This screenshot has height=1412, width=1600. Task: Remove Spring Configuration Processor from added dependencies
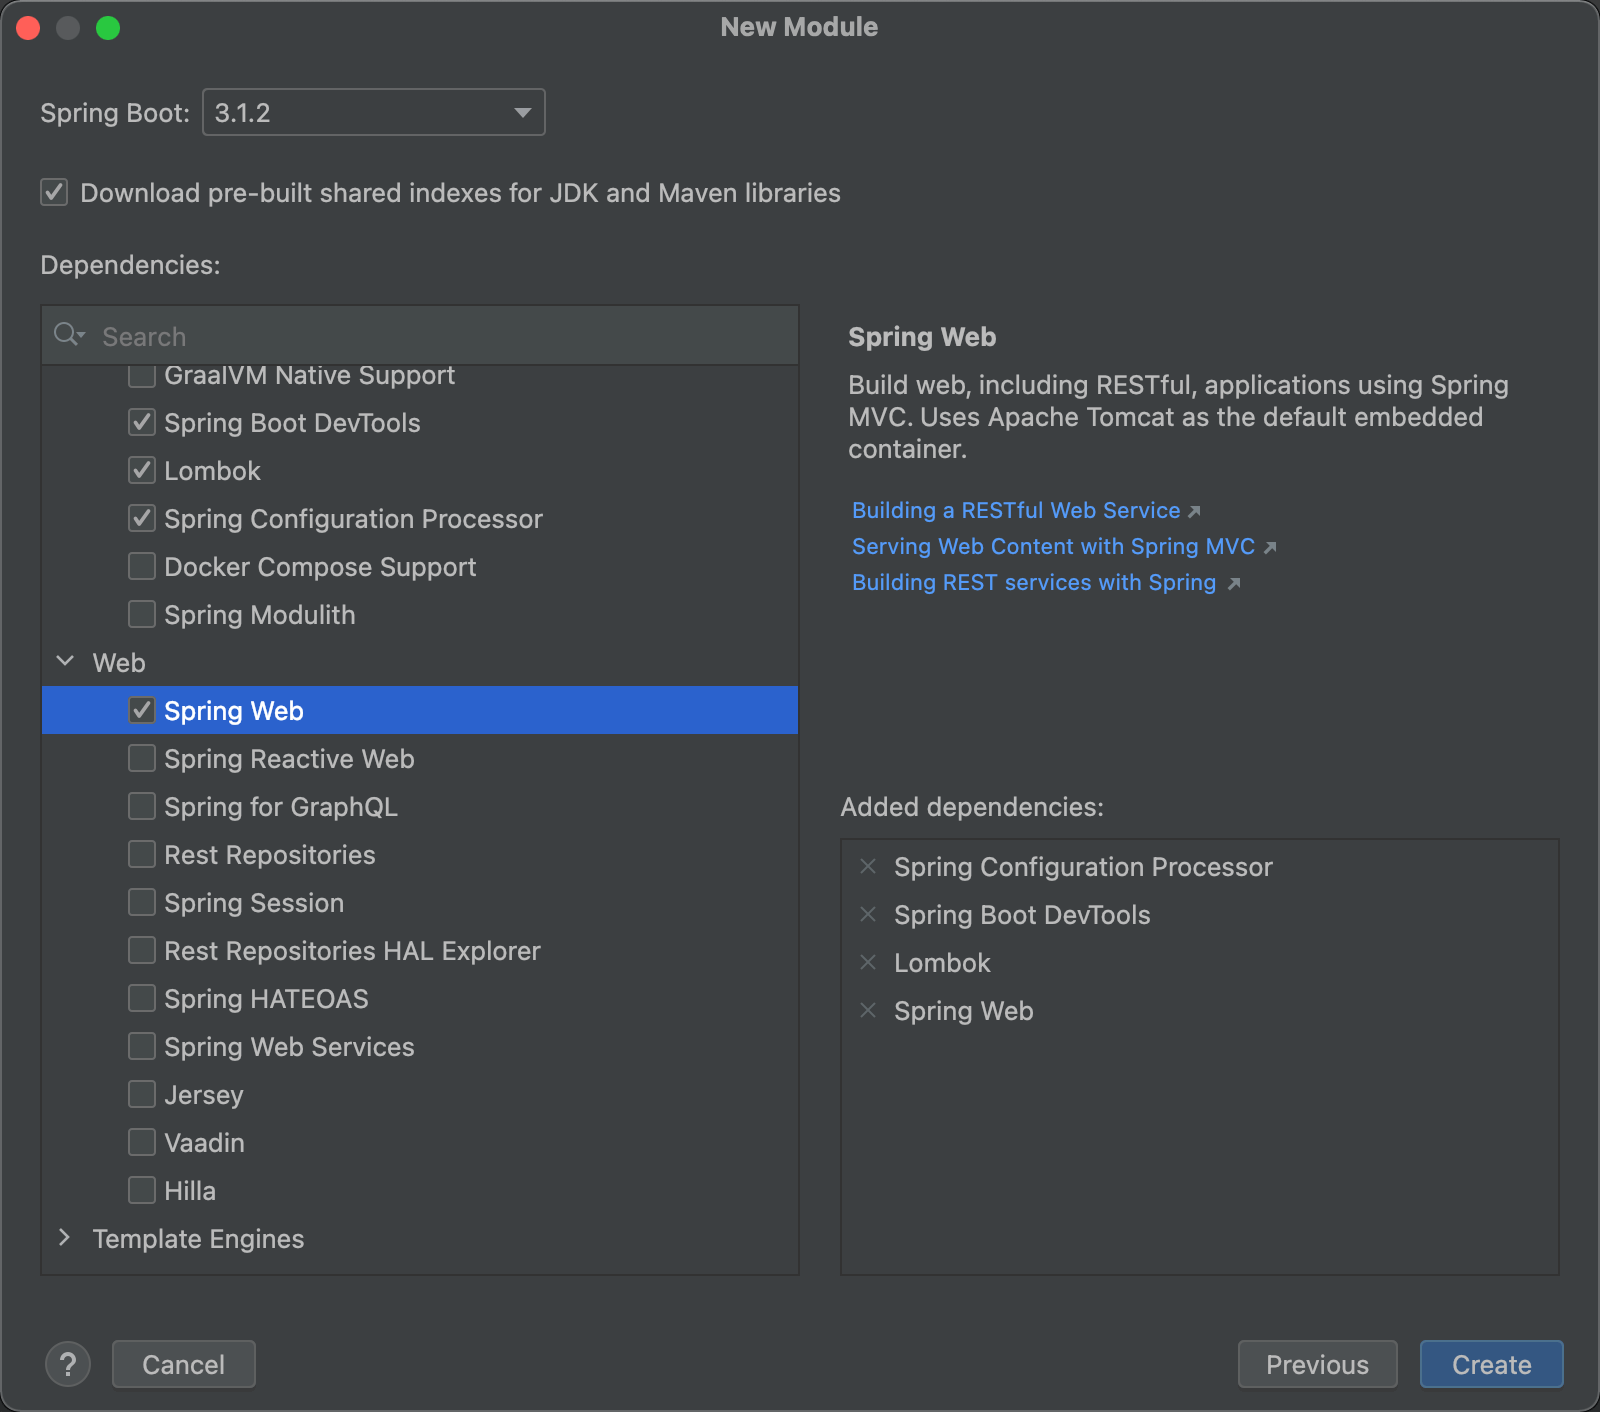(868, 867)
